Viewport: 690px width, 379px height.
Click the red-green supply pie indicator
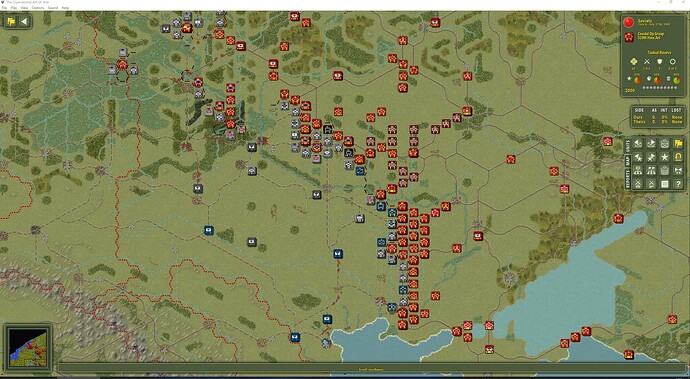[x=677, y=80]
